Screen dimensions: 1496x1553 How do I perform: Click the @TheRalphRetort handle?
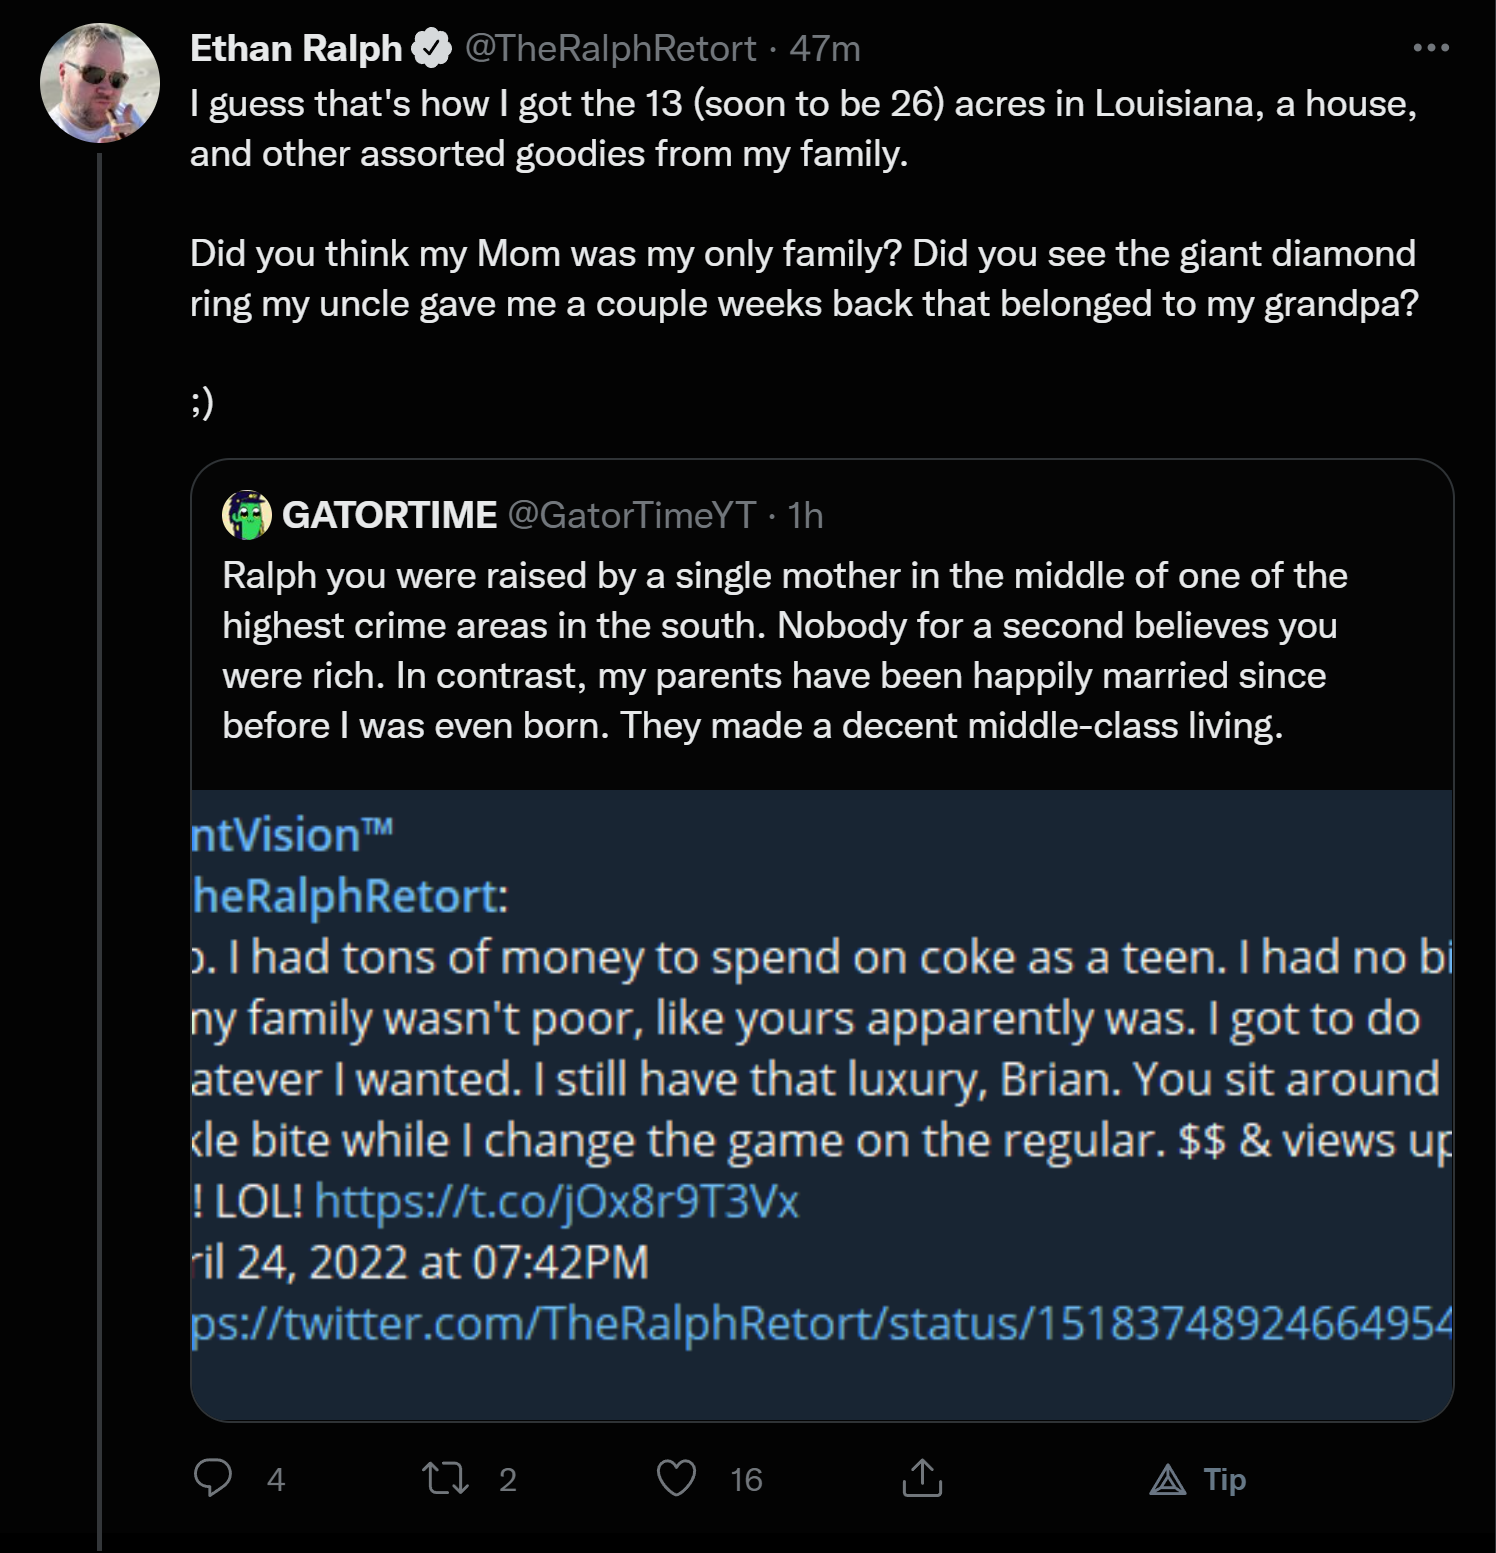coord(611,48)
